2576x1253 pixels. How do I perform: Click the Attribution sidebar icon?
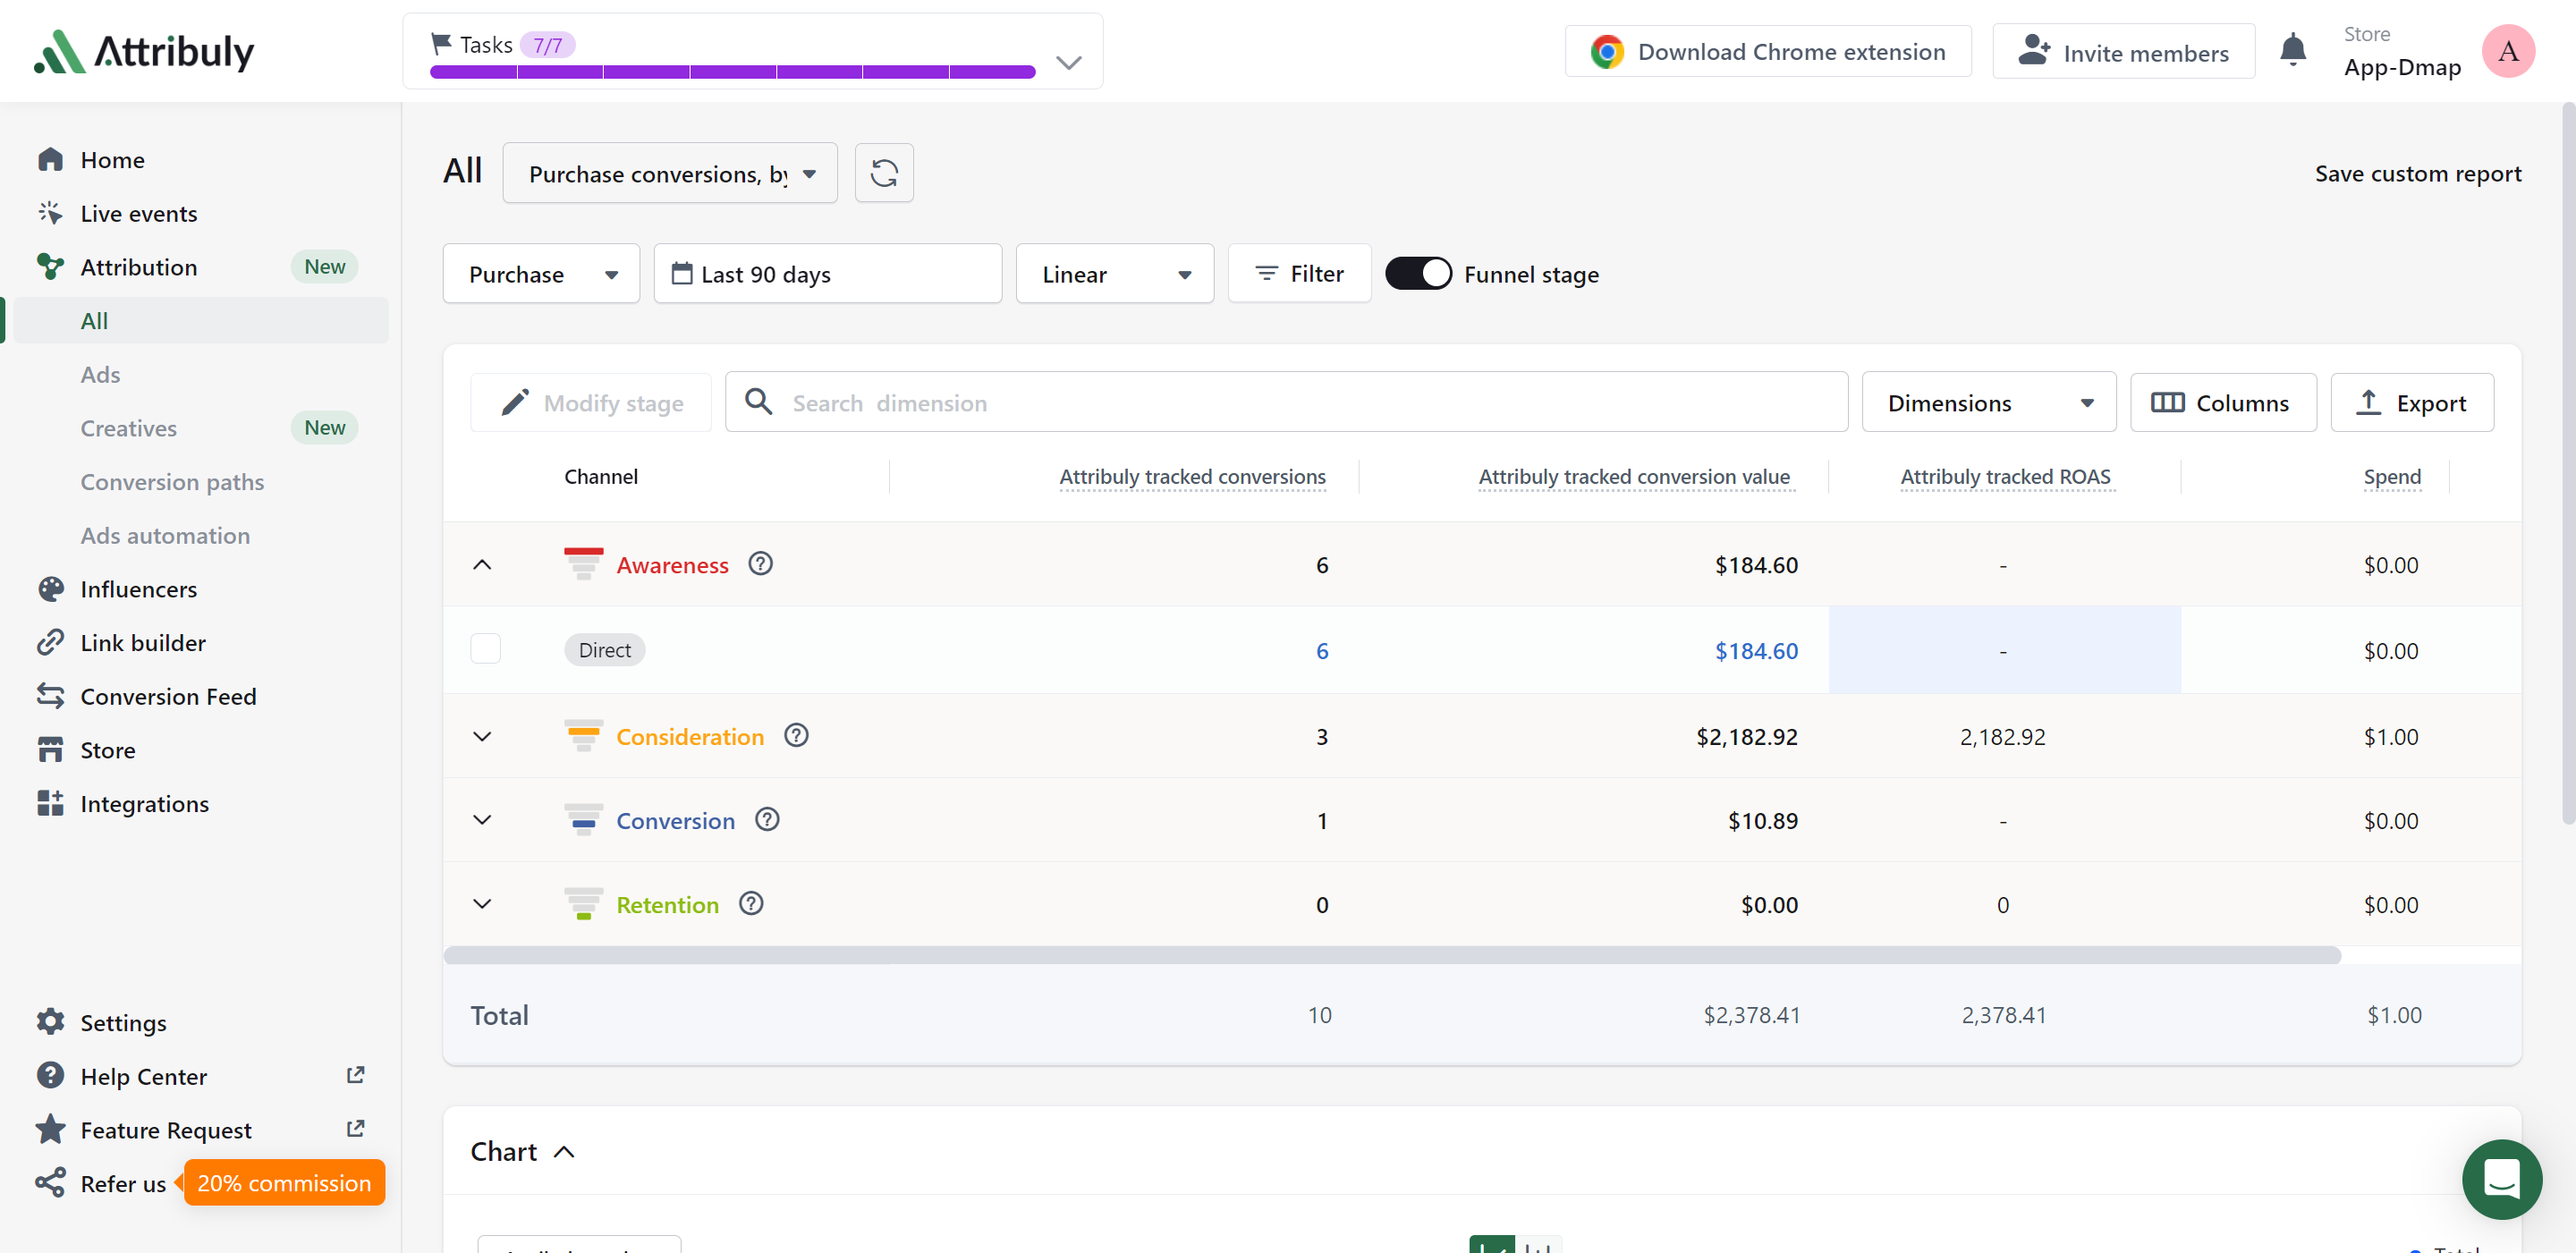click(51, 265)
